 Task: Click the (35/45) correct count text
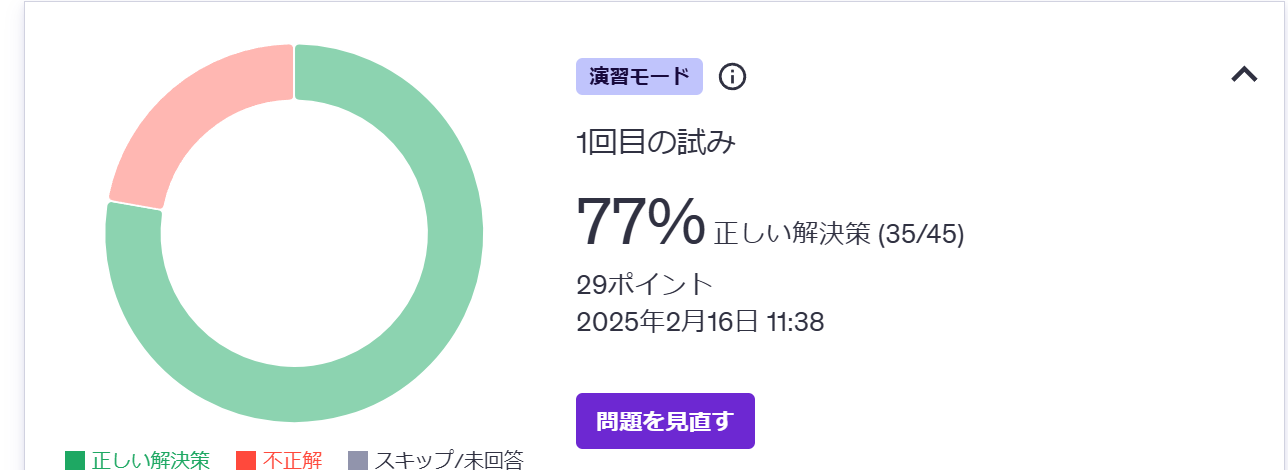point(921,234)
